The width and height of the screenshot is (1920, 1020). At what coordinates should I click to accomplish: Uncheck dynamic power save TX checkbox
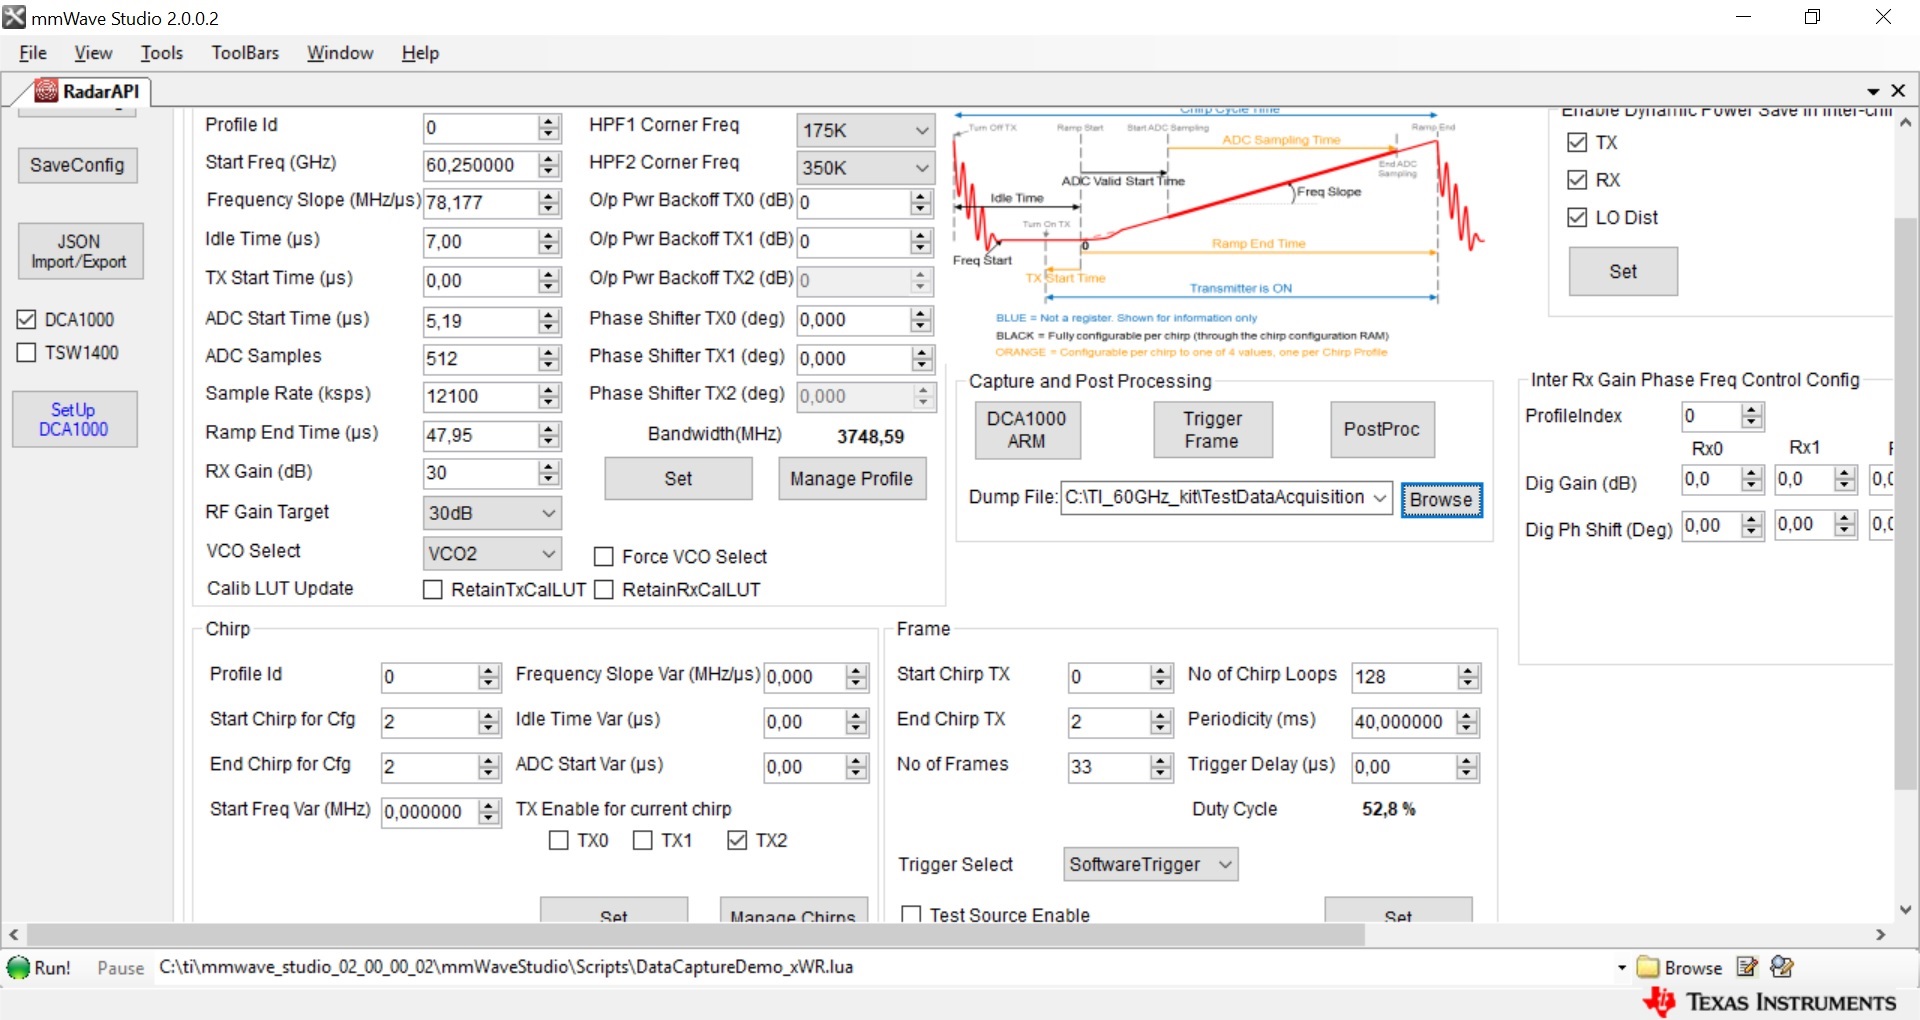point(1577,143)
